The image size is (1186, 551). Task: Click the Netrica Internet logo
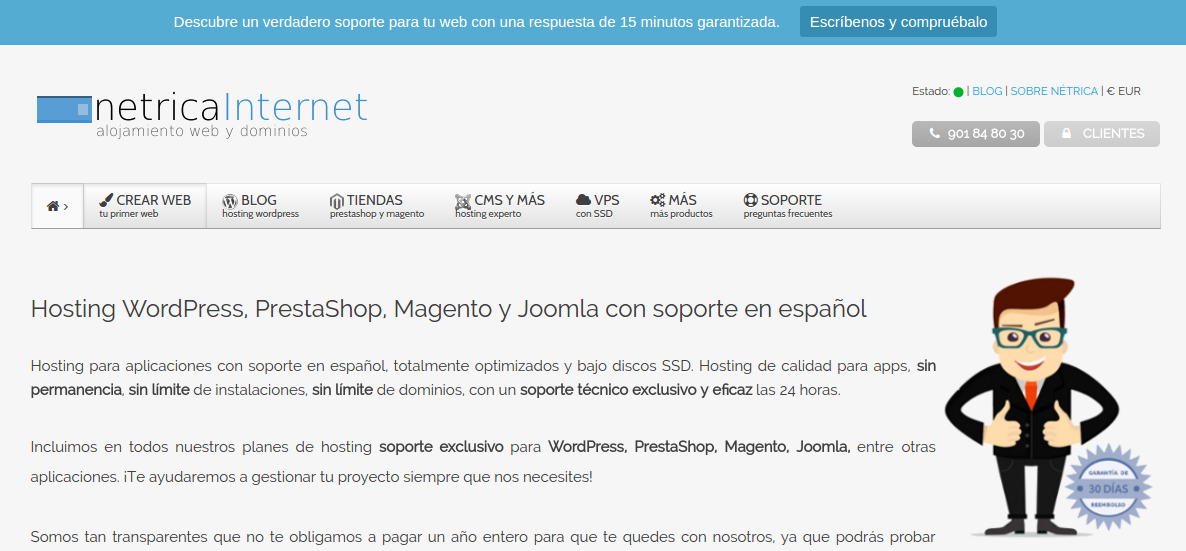[202, 114]
